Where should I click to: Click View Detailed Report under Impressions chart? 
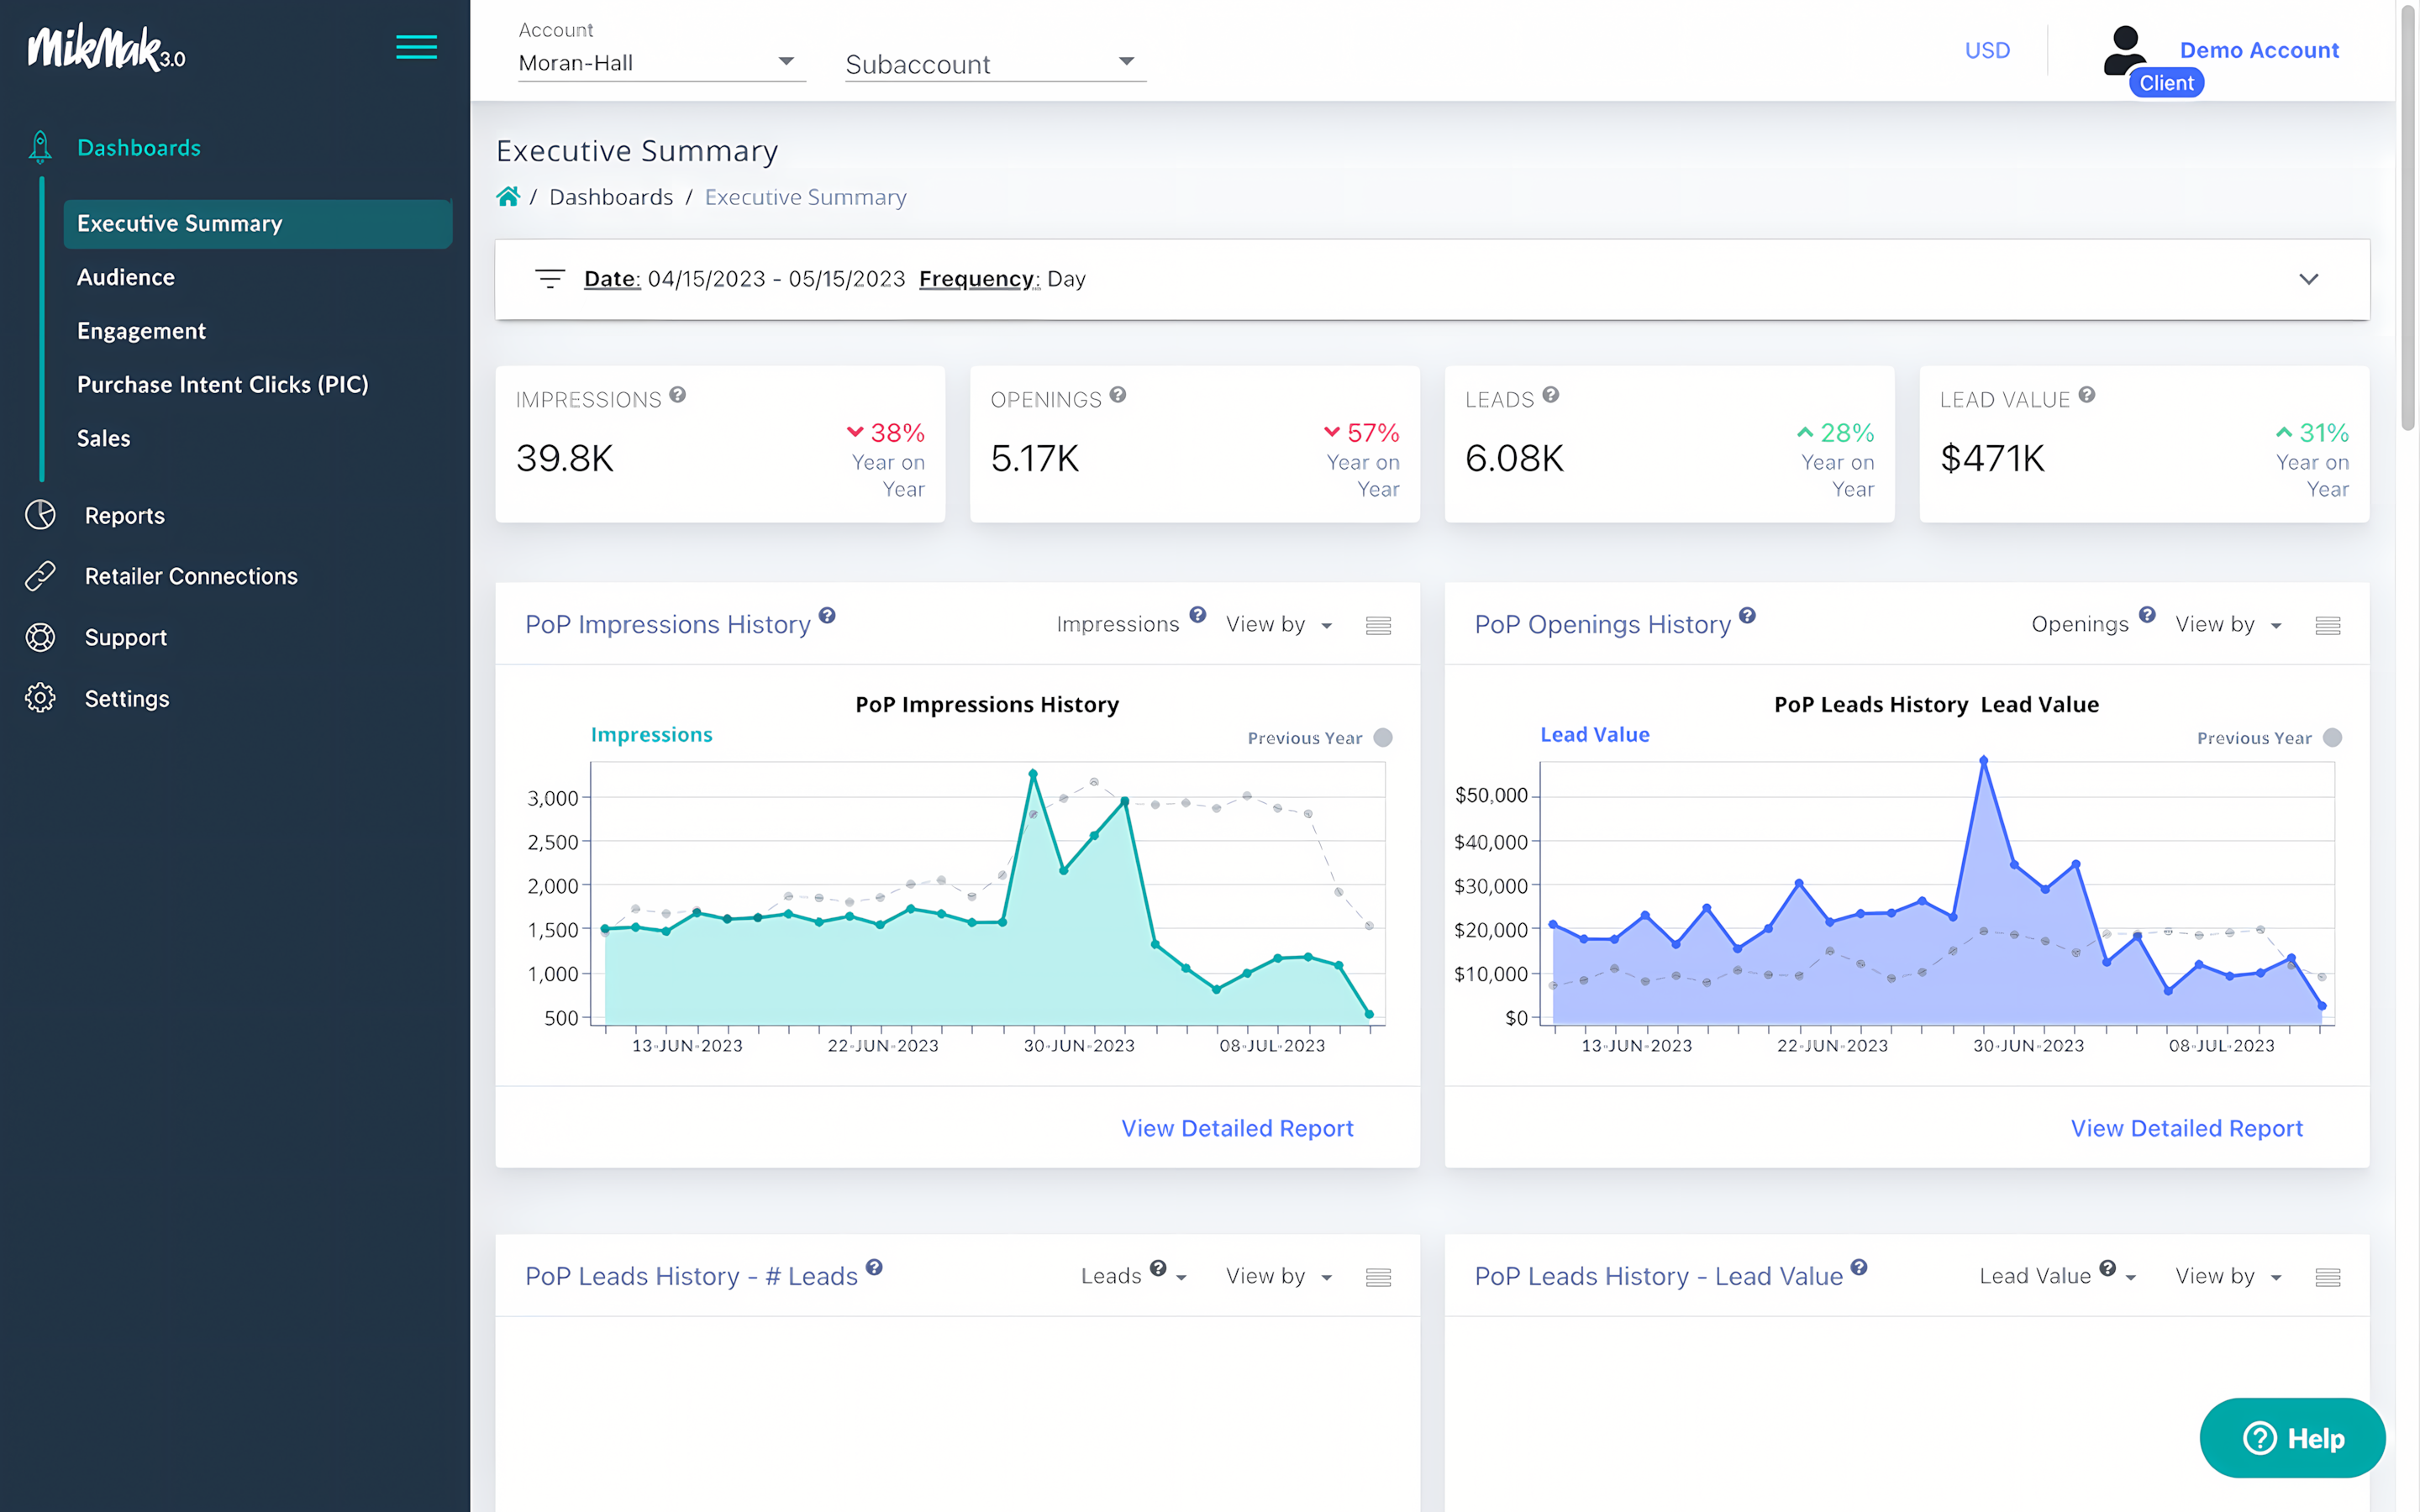(x=1237, y=1128)
